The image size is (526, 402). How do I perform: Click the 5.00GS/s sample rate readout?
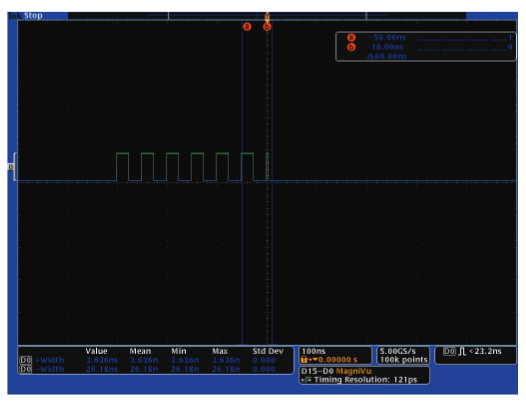398,351
